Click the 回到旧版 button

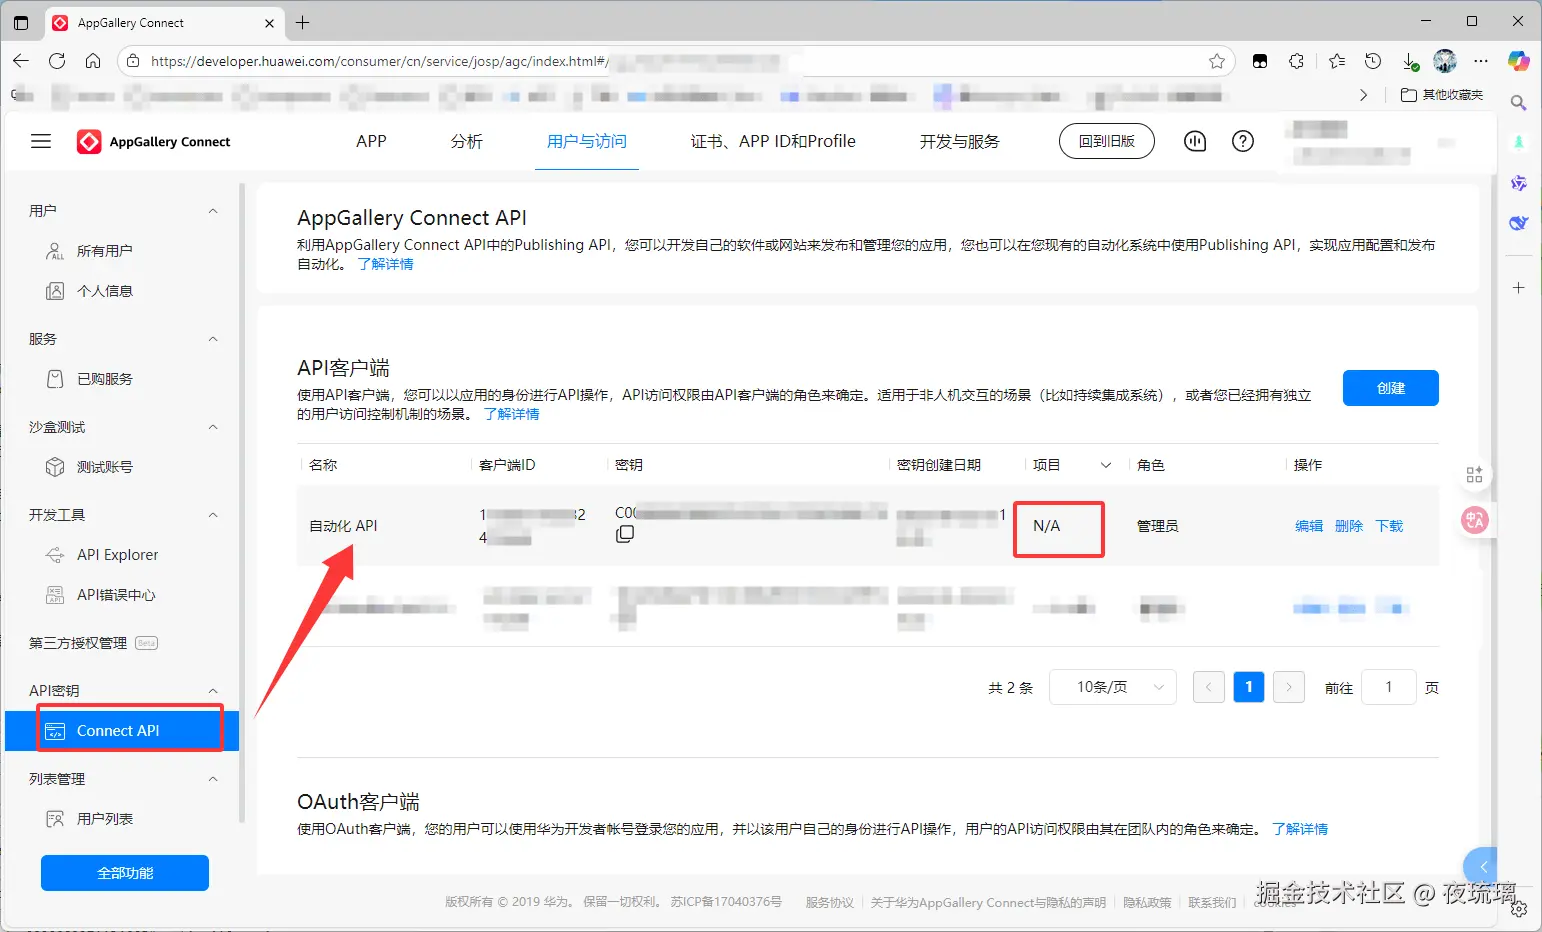[1106, 141]
